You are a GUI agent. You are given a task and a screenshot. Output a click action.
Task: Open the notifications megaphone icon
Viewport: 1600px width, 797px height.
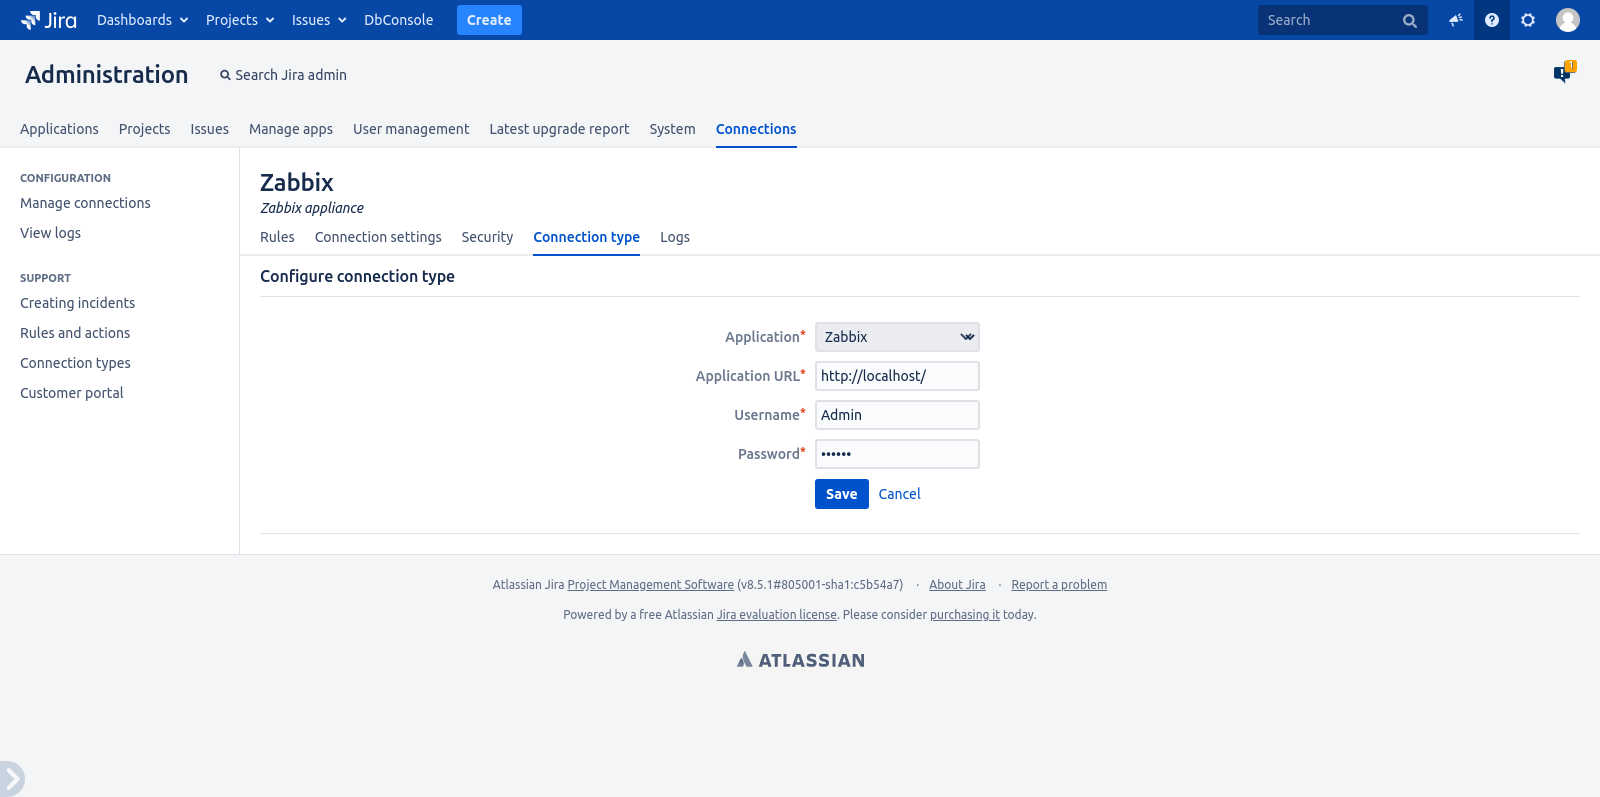pyautogui.click(x=1456, y=20)
